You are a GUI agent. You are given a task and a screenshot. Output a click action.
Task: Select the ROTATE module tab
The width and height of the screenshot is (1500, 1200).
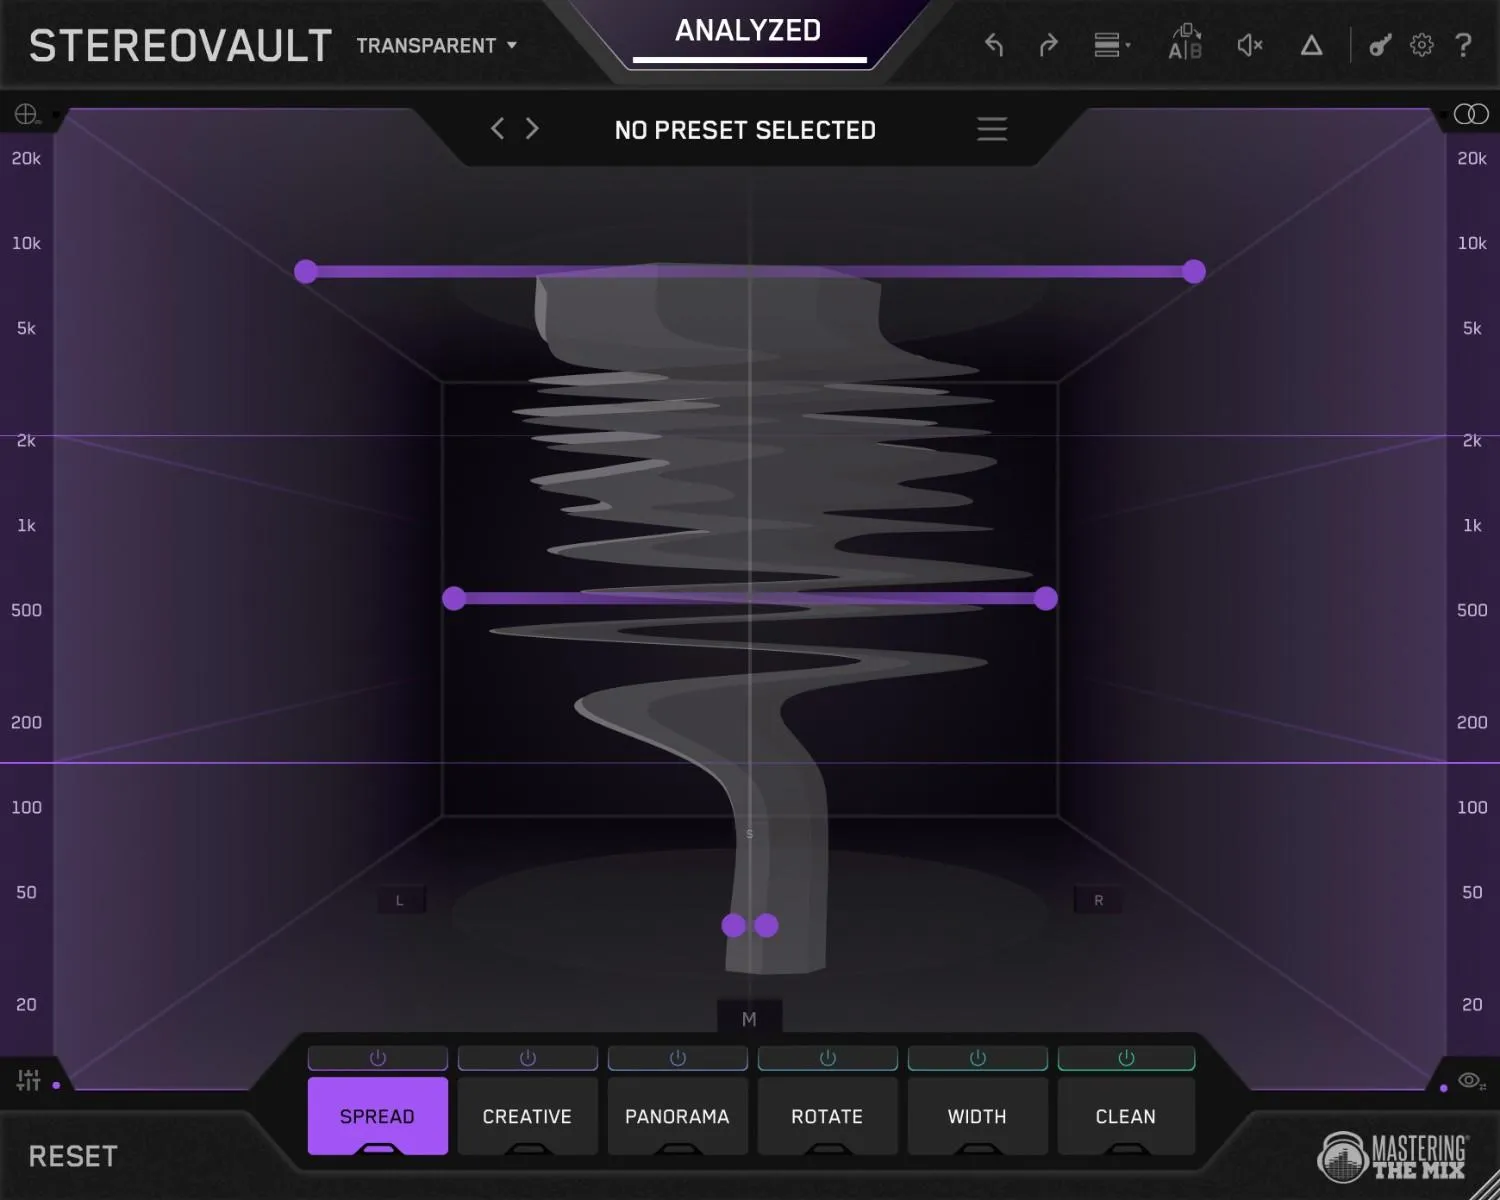click(x=828, y=1116)
